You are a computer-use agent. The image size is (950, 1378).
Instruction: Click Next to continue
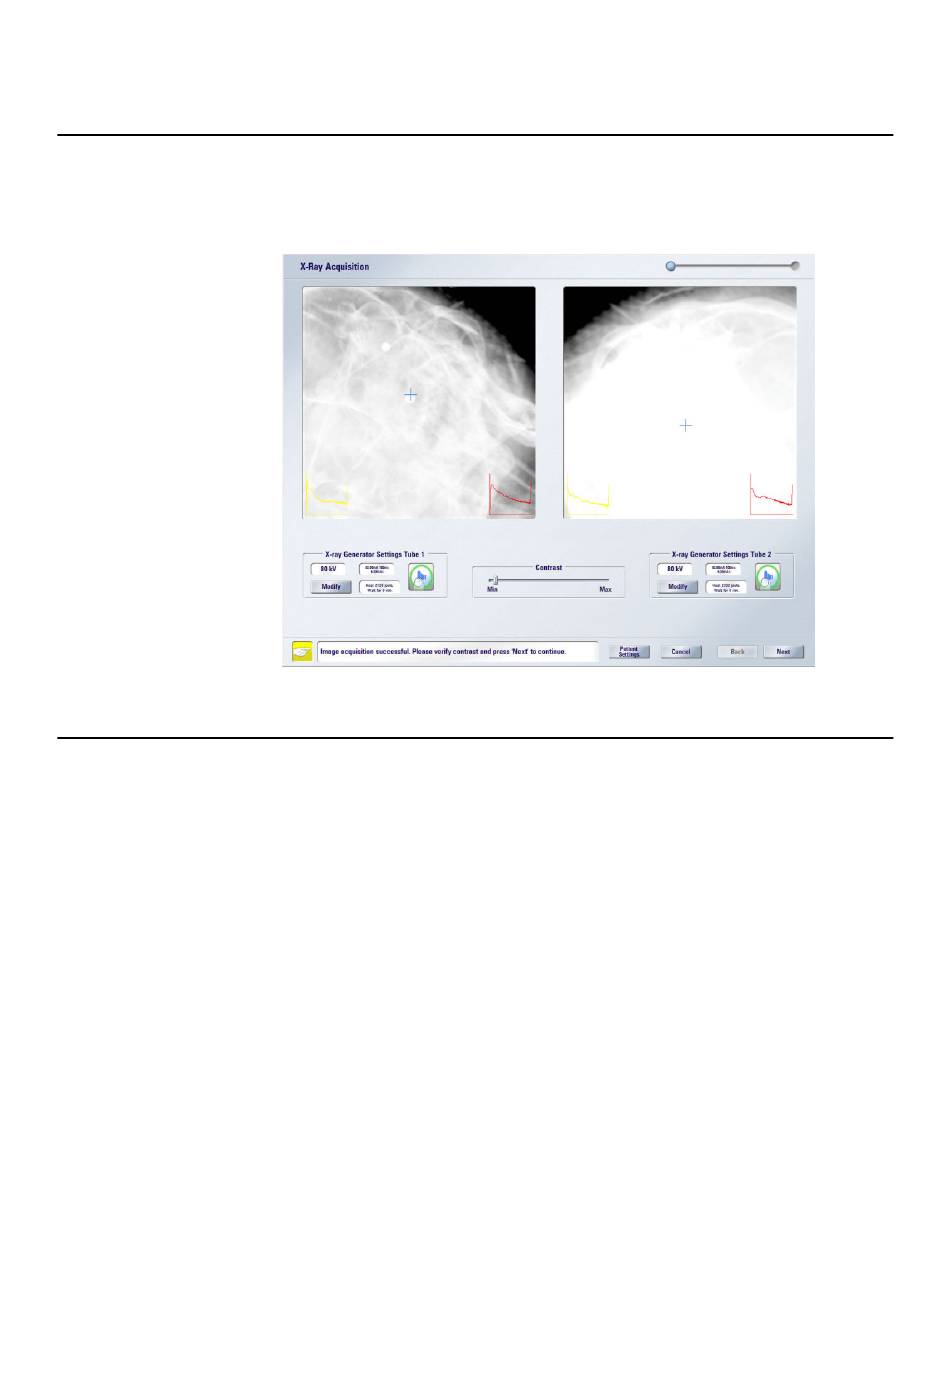(x=783, y=652)
